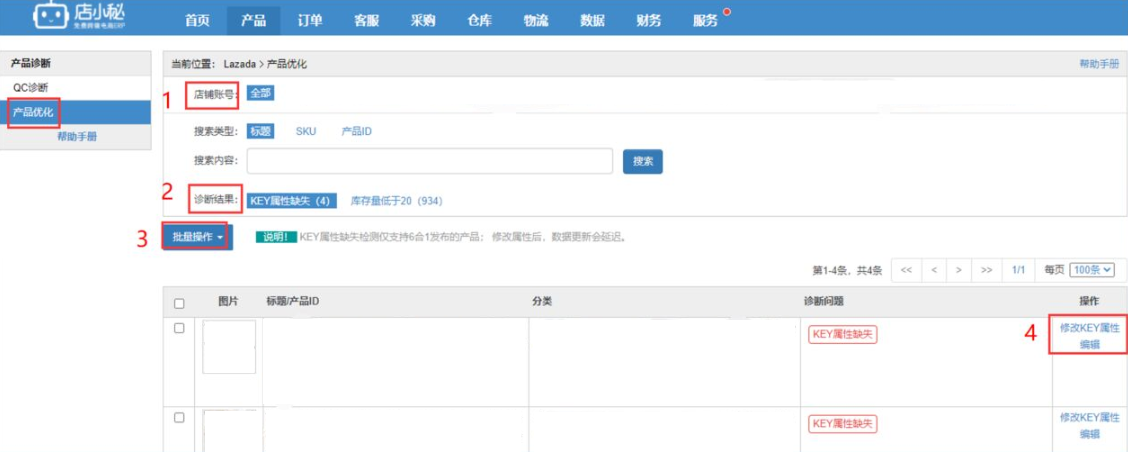
Task: Click into the 搜索内容 input field
Action: coord(429,161)
